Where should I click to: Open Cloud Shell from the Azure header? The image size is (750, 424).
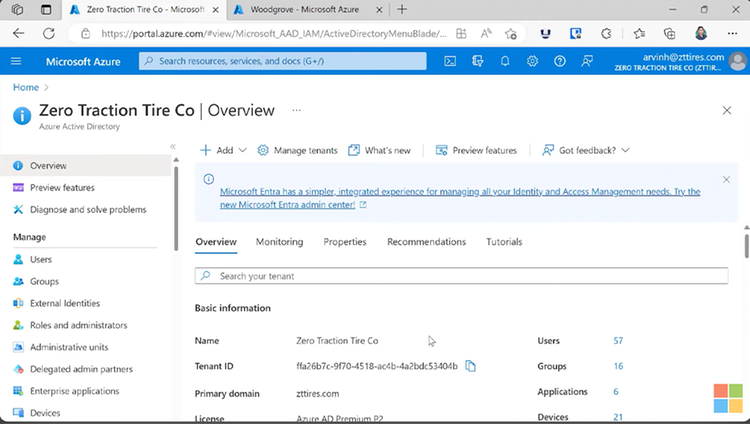click(450, 61)
